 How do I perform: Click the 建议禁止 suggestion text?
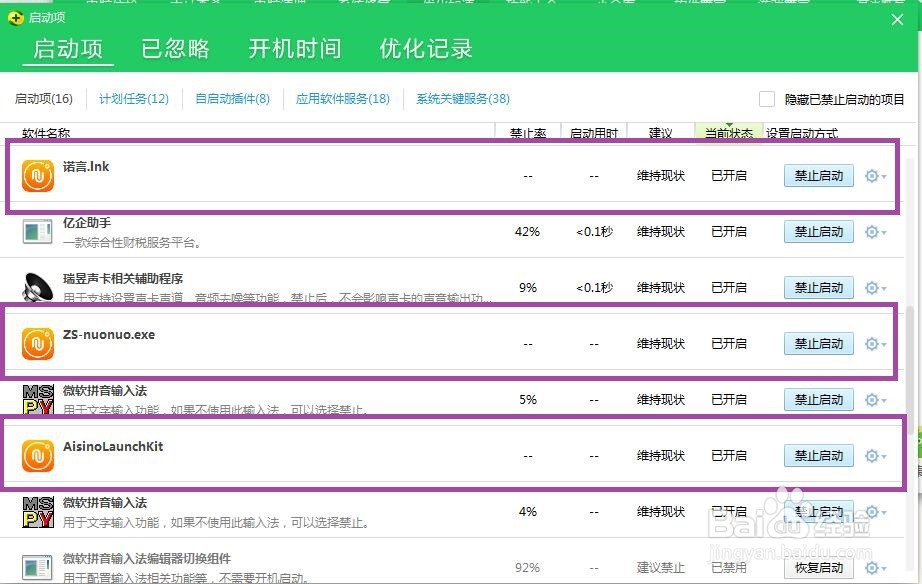[661, 568]
